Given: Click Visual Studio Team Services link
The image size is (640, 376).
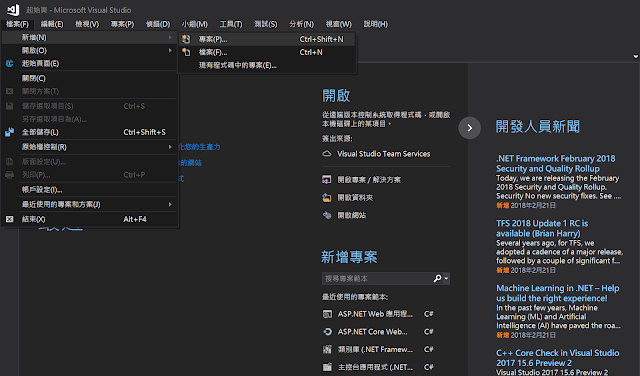Looking at the screenshot, I should [x=383, y=154].
